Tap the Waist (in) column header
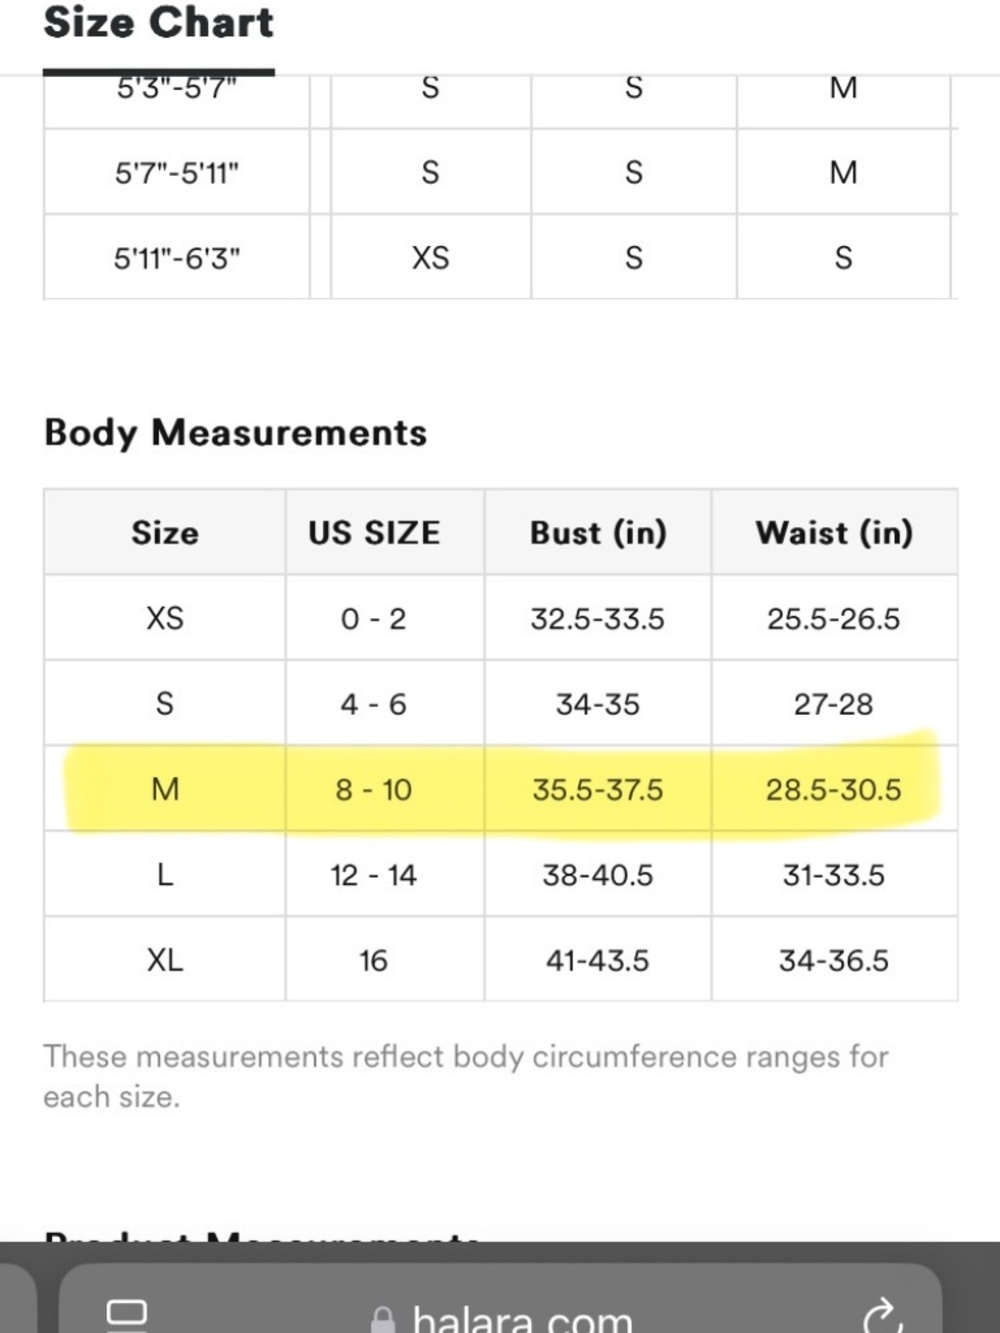Image resolution: width=1000 pixels, height=1333 pixels. coord(834,532)
